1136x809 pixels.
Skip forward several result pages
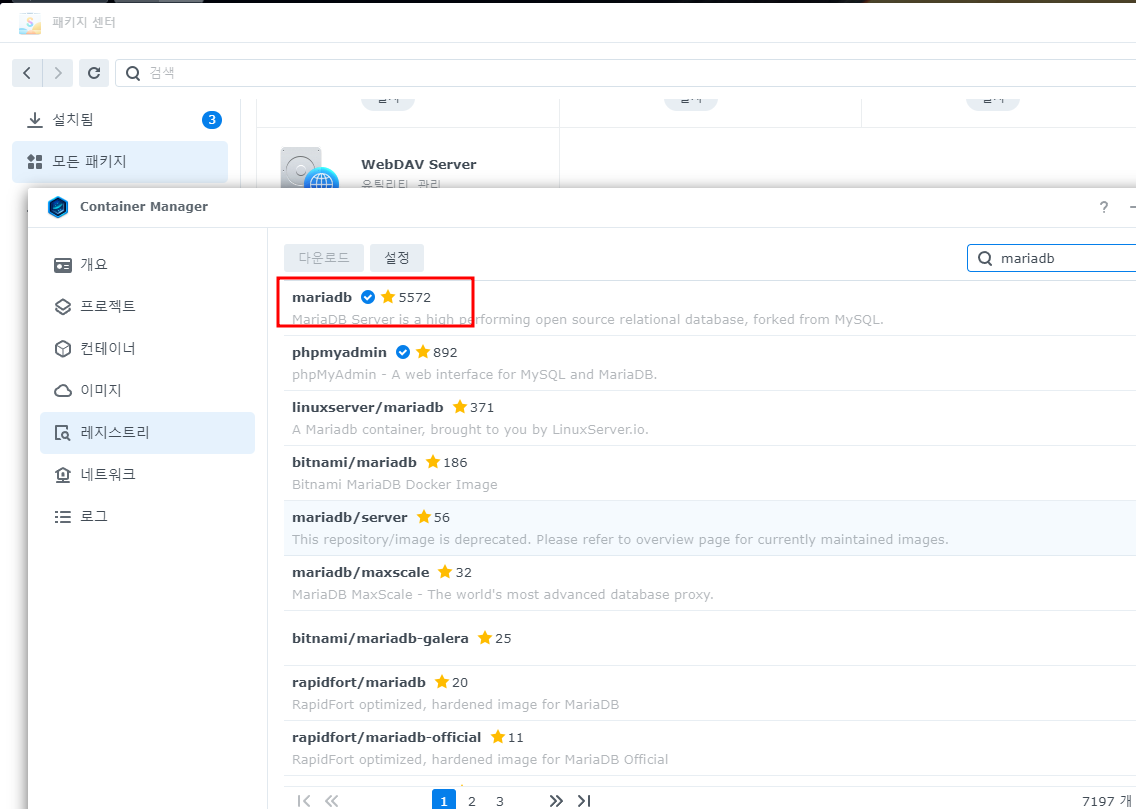point(556,800)
